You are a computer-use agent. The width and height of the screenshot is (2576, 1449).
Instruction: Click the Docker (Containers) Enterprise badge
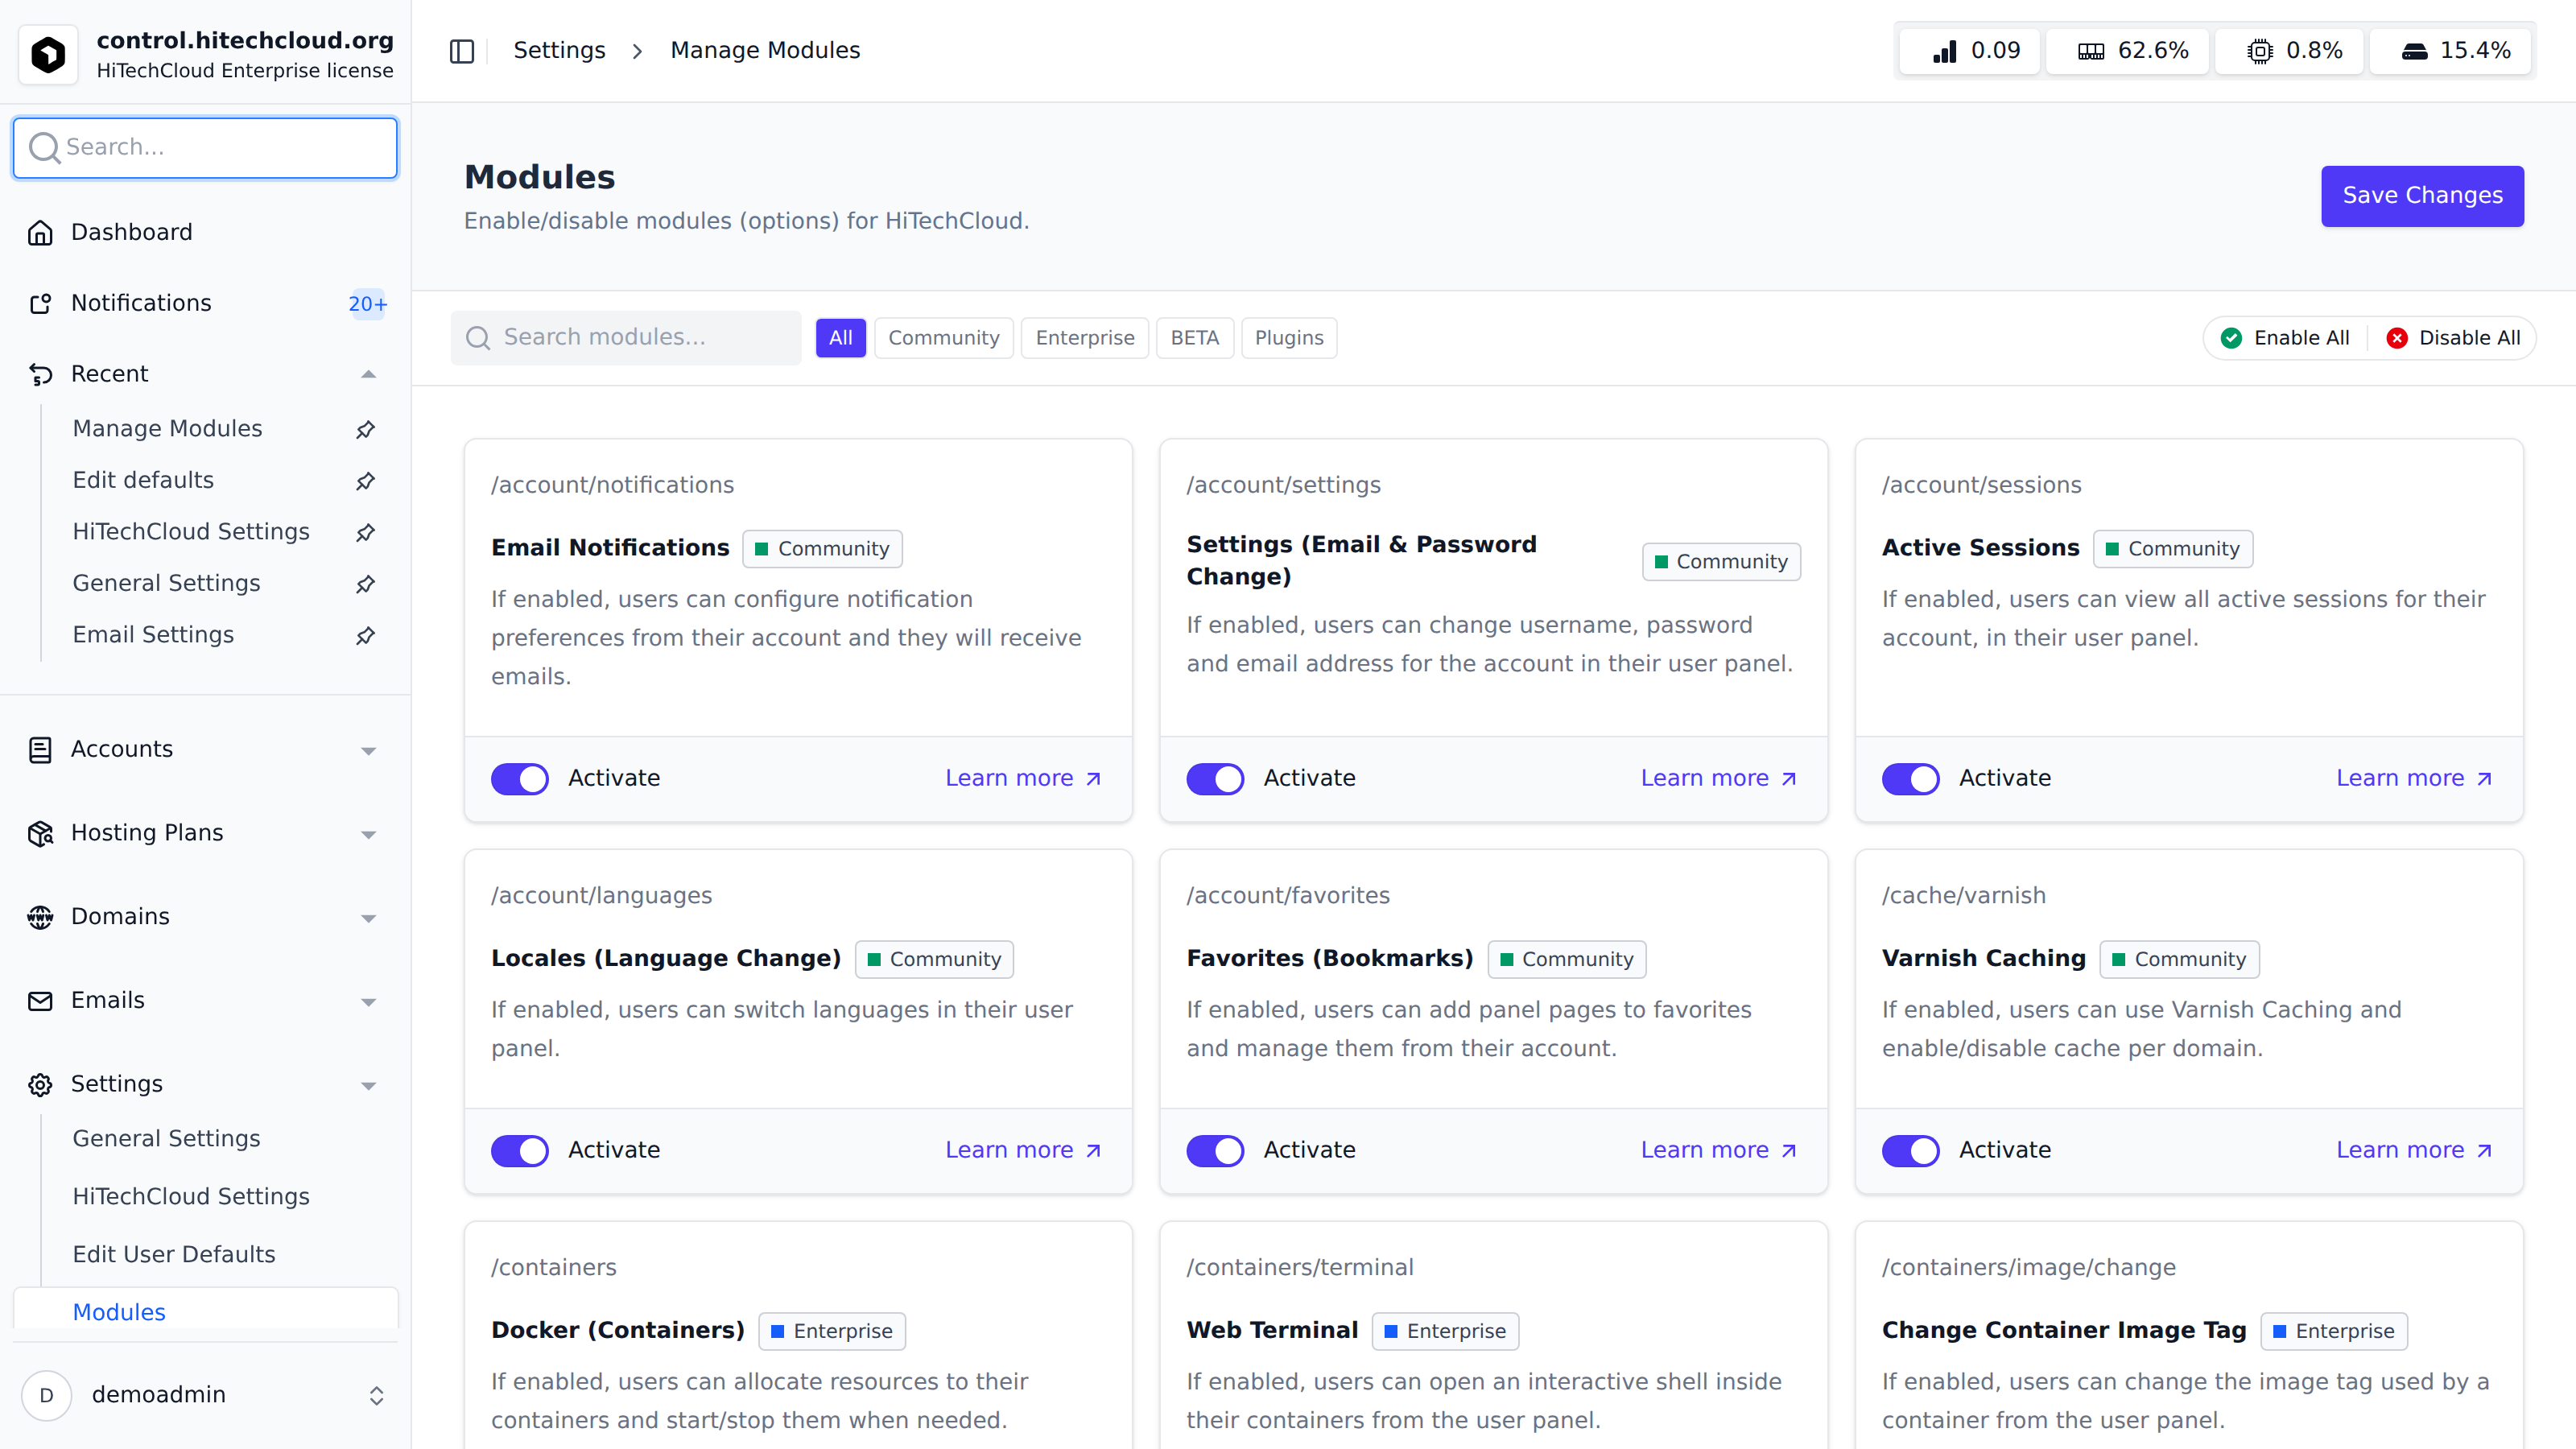tap(832, 1332)
